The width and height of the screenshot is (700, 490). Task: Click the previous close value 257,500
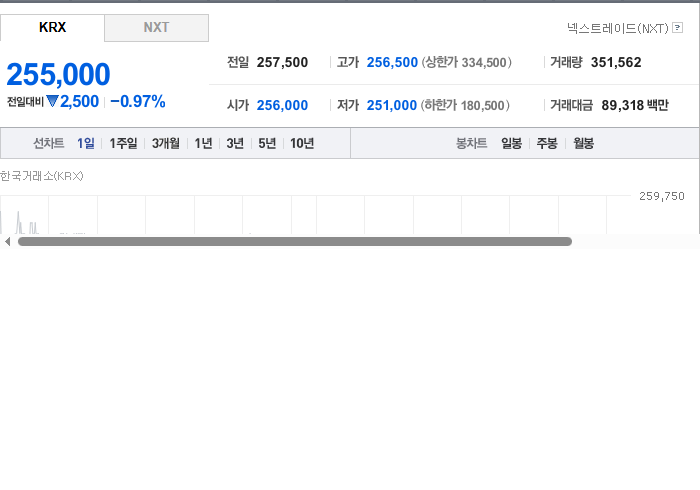click(x=282, y=62)
